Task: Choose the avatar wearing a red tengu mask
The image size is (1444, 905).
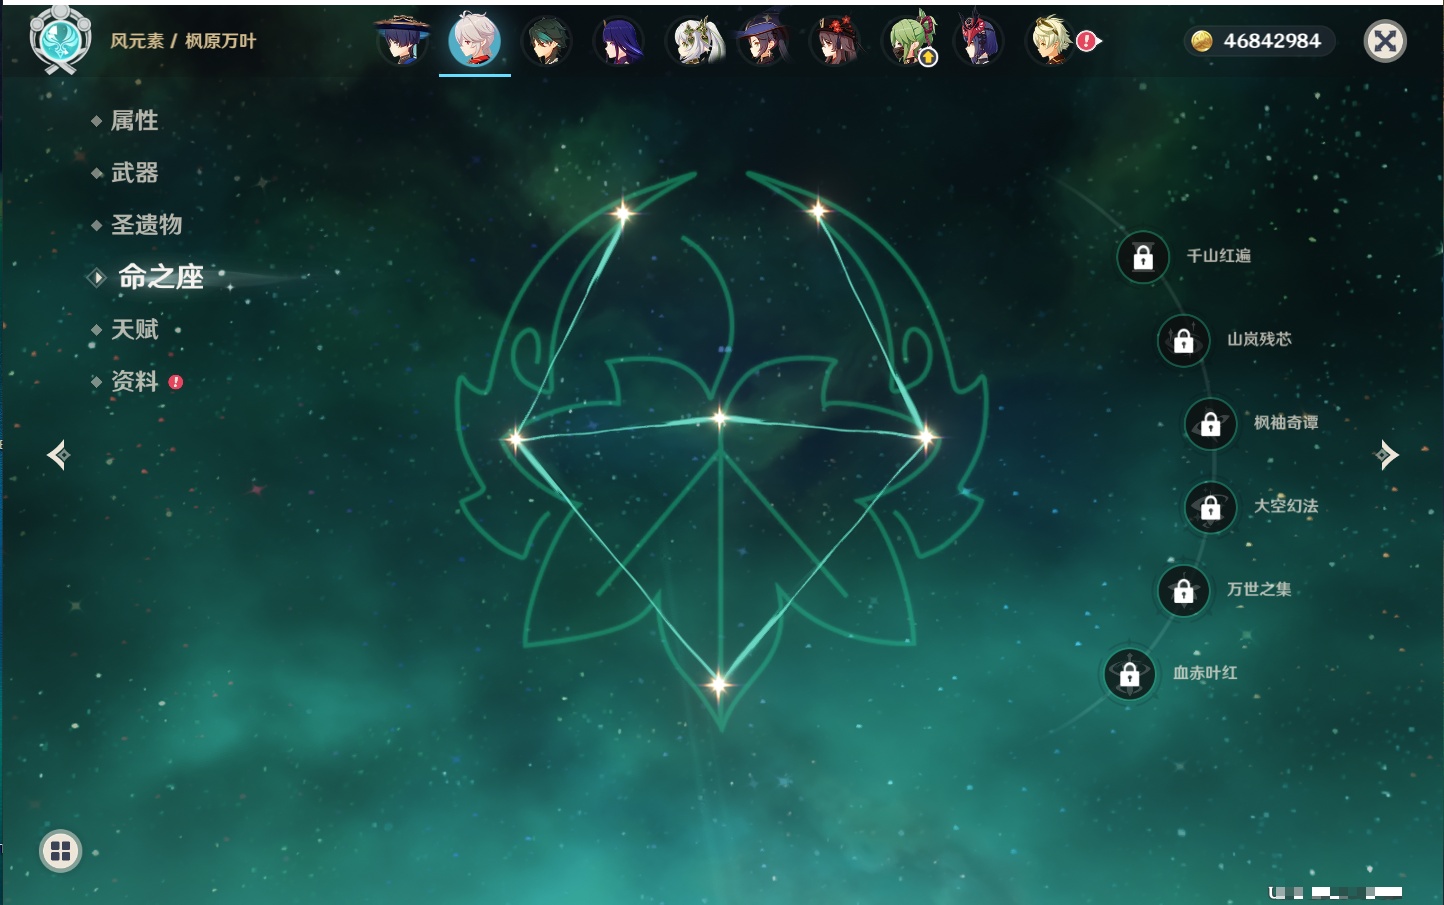Action: click(x=980, y=41)
